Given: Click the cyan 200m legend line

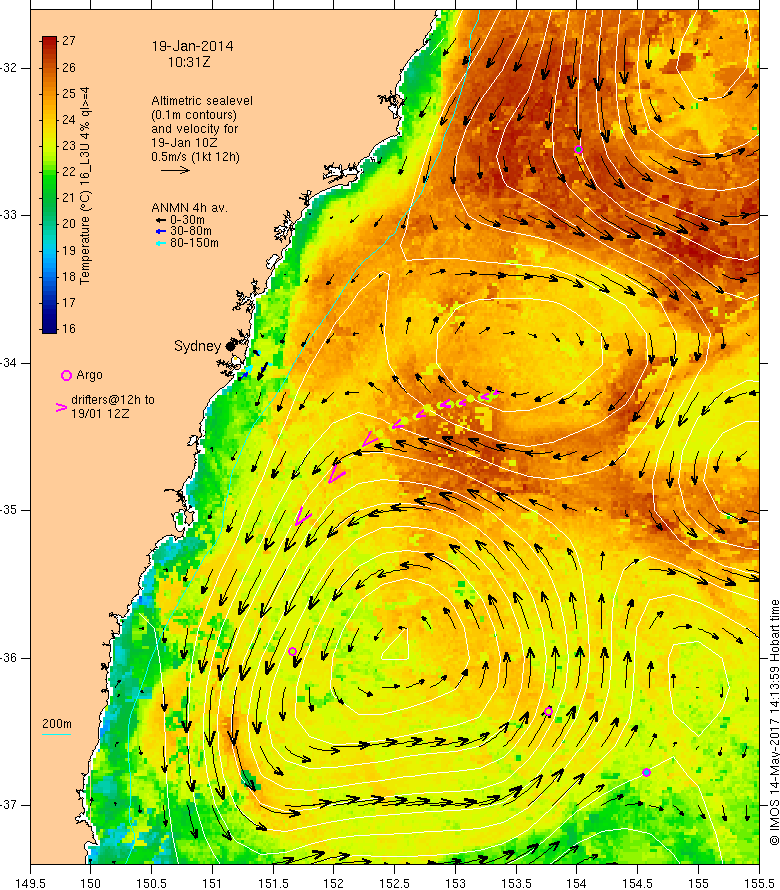Looking at the screenshot, I should point(57,734).
